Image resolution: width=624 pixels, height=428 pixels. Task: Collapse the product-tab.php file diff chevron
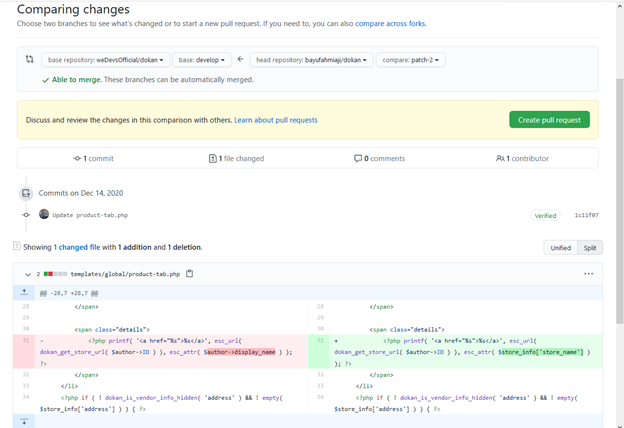pyautogui.click(x=28, y=274)
